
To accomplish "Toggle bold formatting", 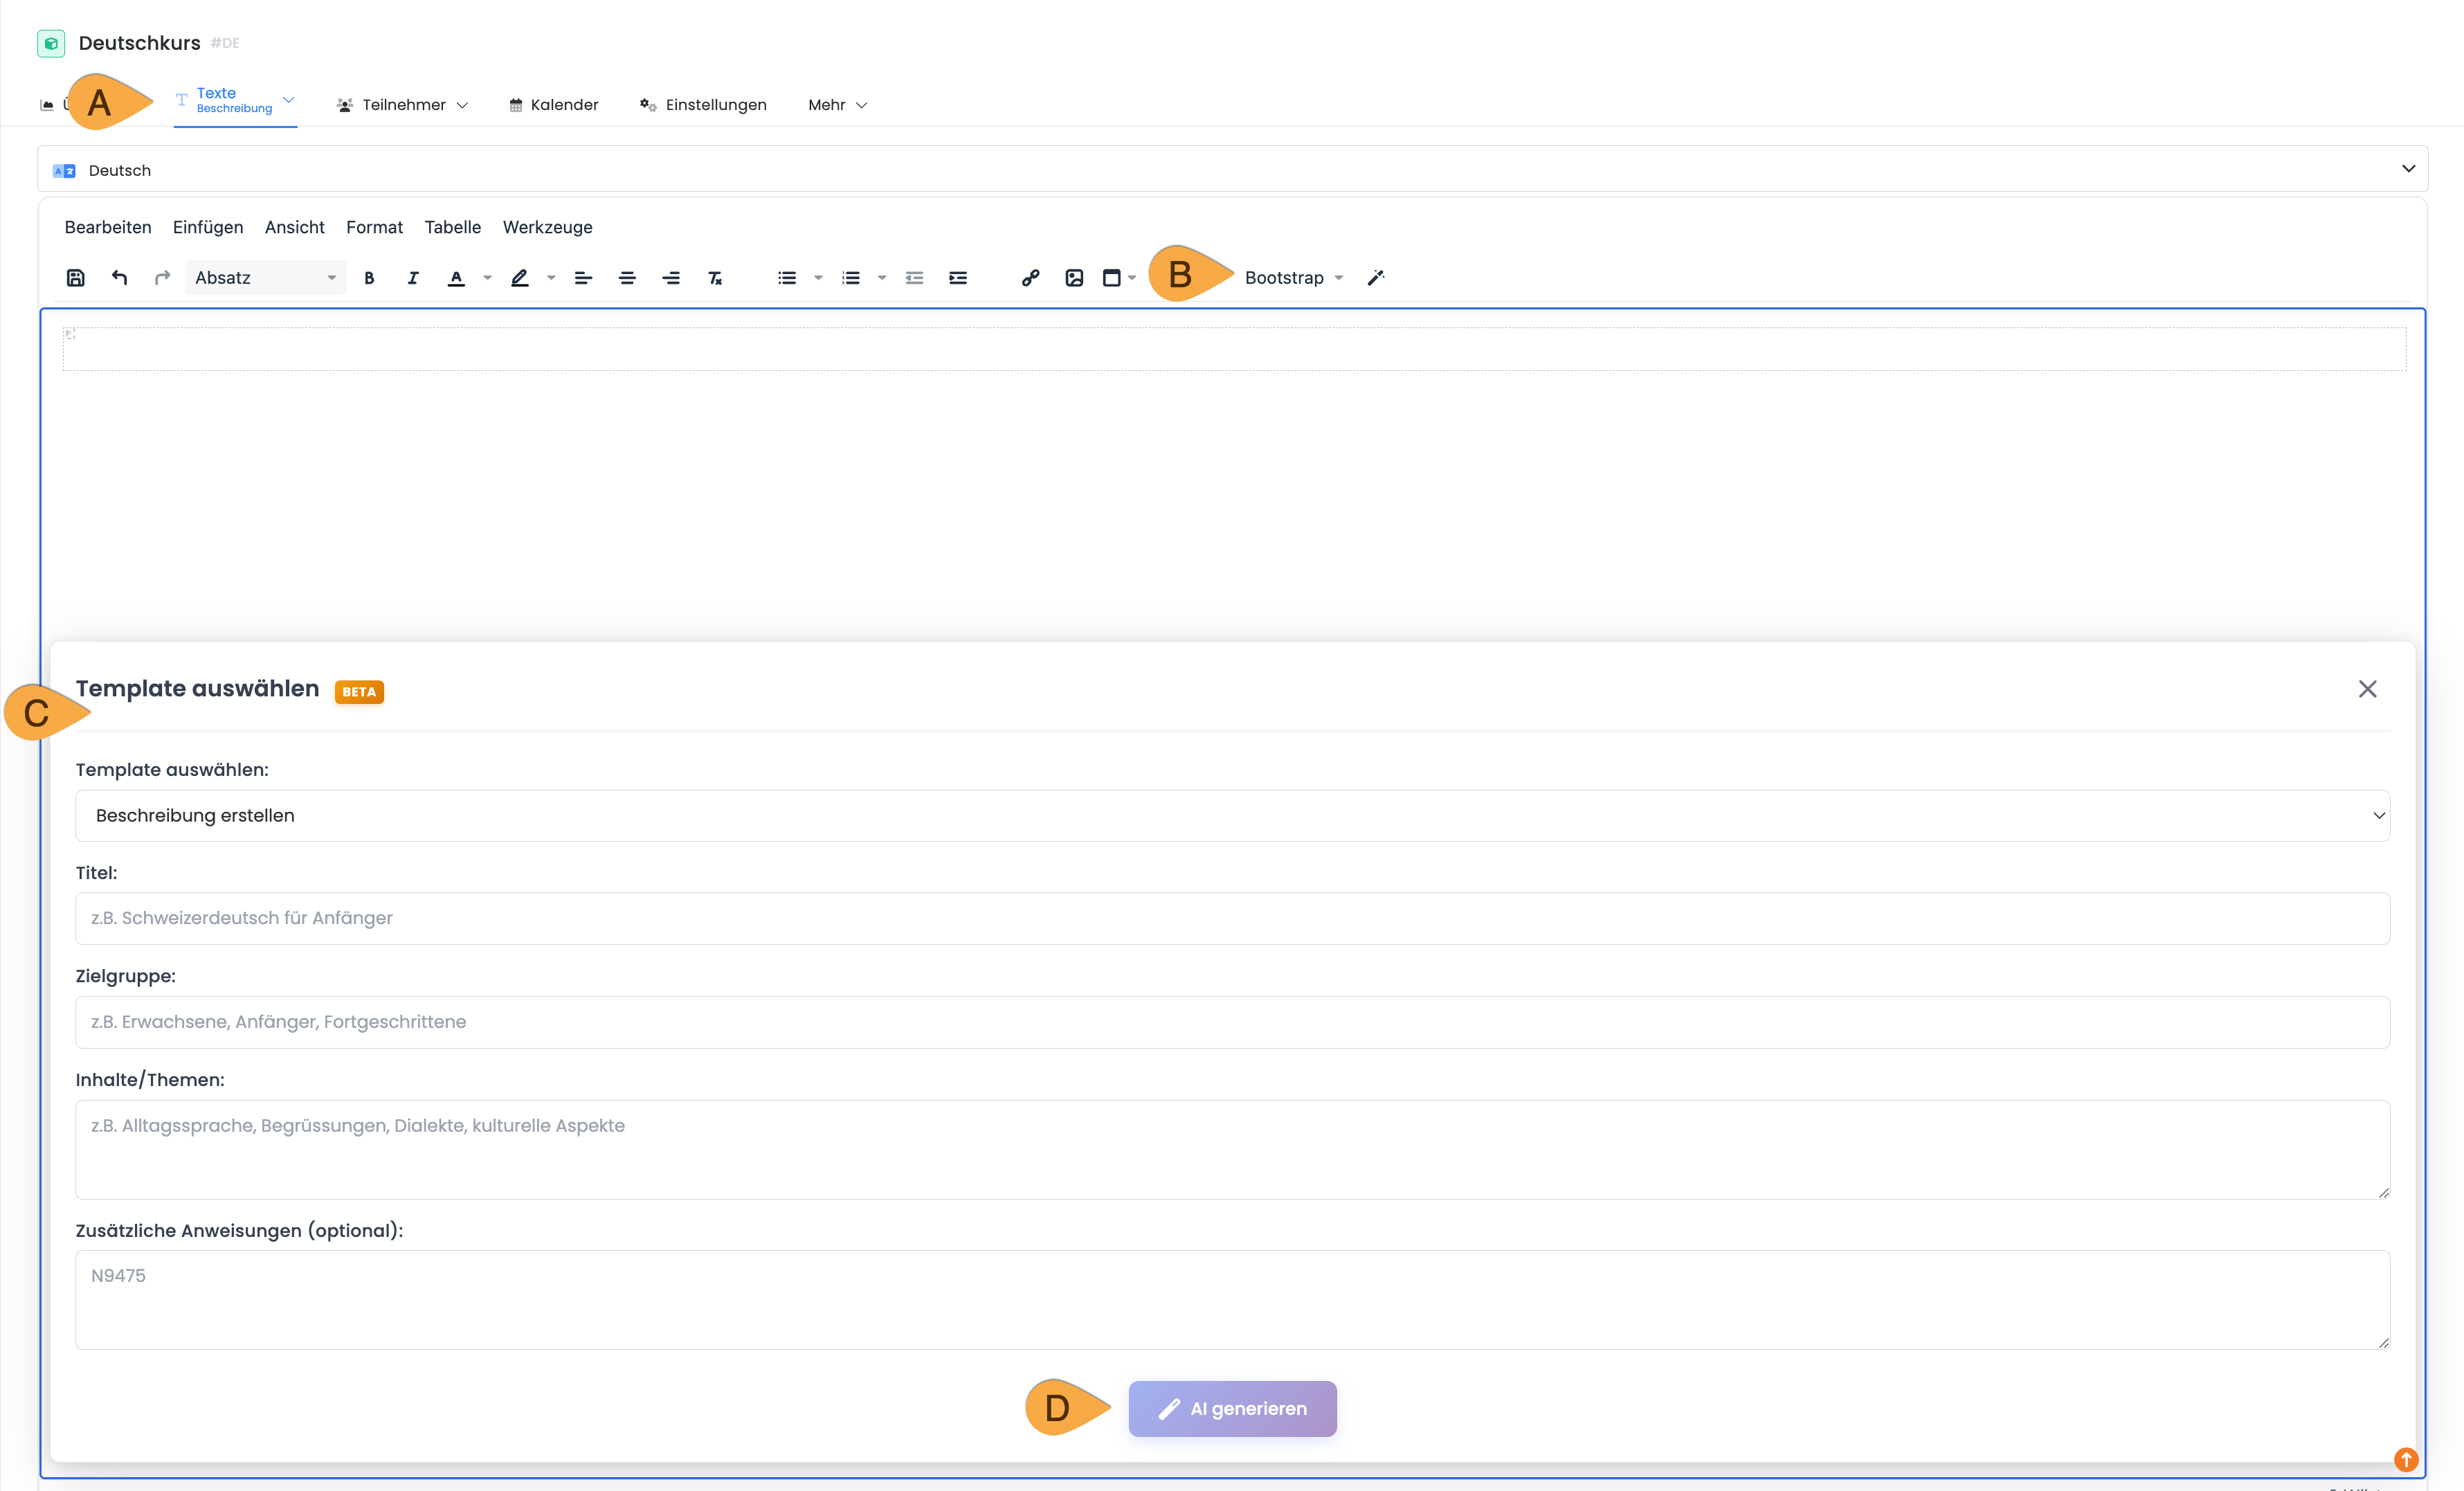I will (x=369, y=278).
